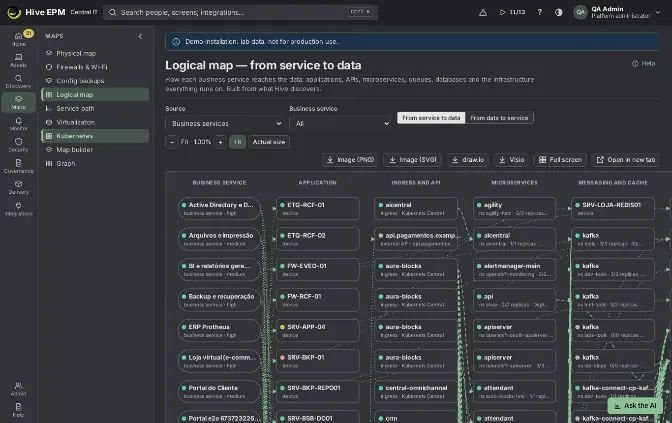The height and width of the screenshot is (423, 672).
Task: Open Map builder menu item
Action: (95, 150)
